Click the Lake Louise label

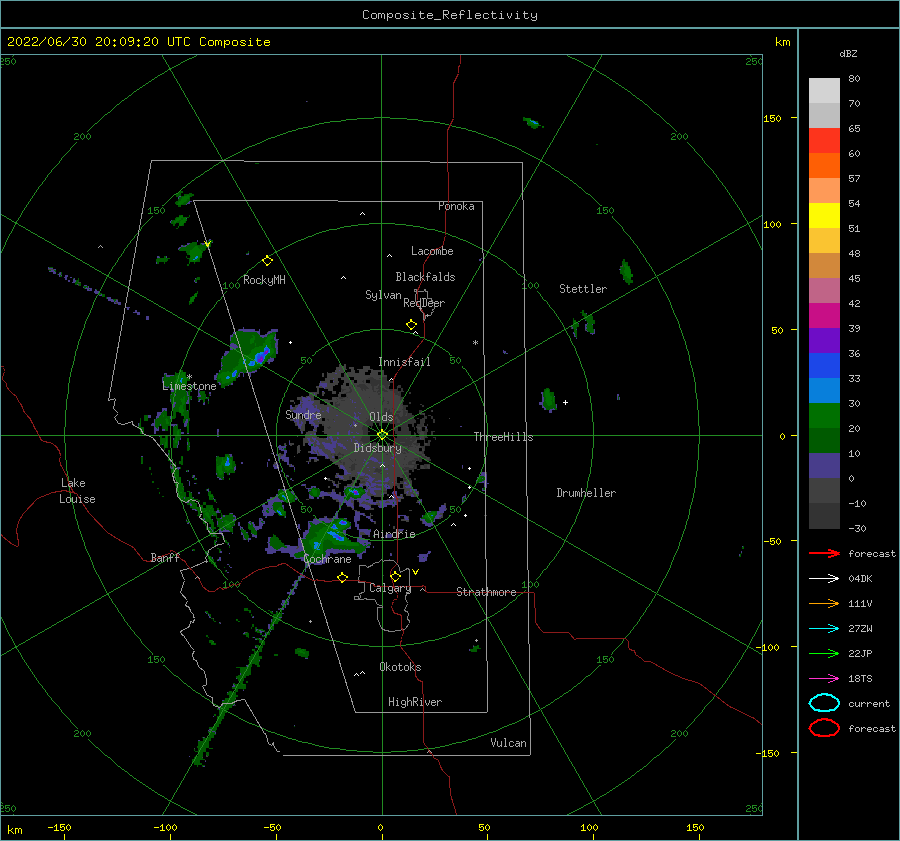coord(77,491)
